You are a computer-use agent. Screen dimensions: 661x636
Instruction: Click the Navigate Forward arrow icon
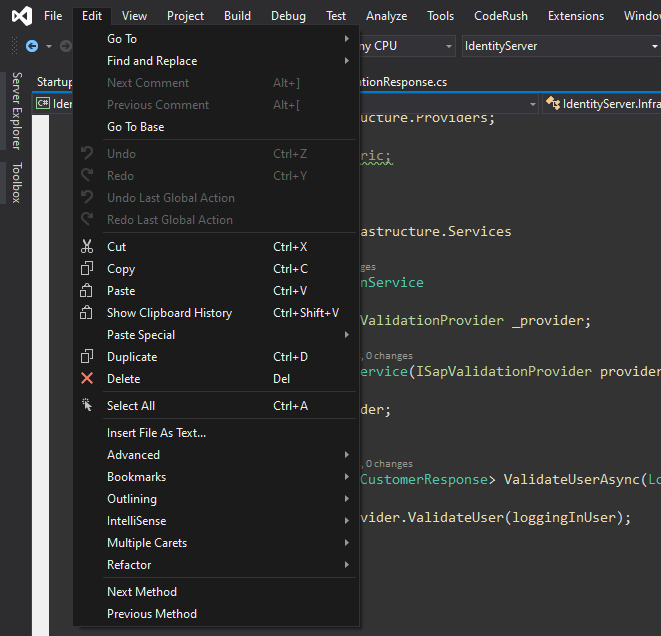[x=66, y=46]
